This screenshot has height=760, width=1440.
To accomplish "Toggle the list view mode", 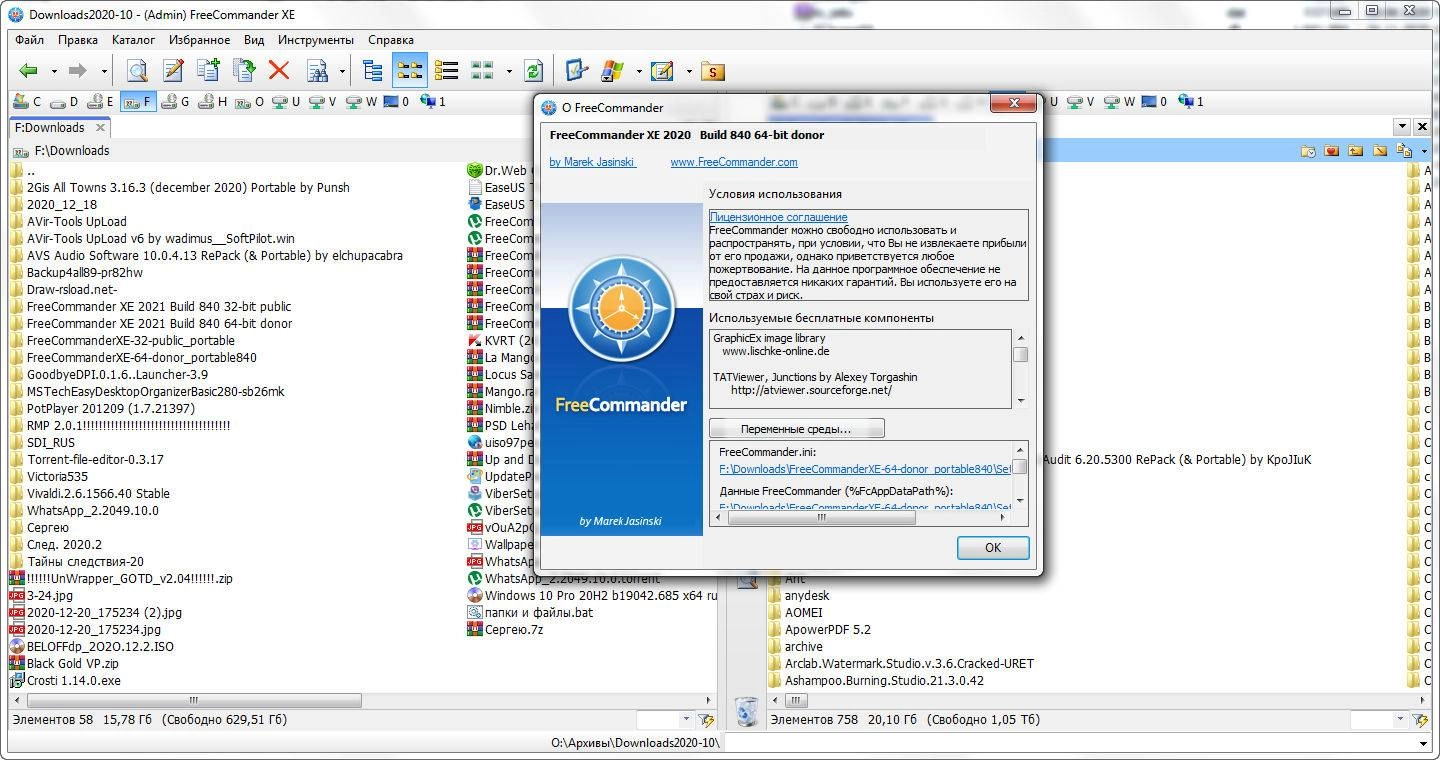I will tap(409, 71).
